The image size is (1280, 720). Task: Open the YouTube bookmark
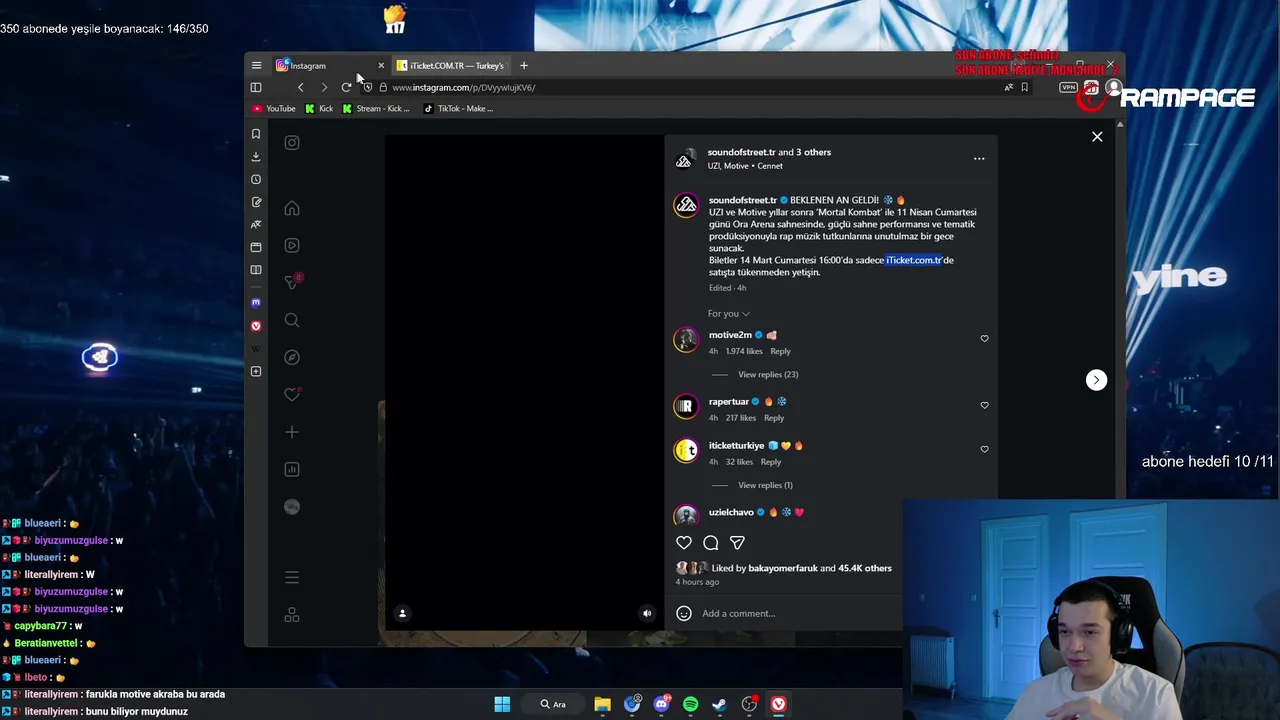pyautogui.click(x=274, y=108)
